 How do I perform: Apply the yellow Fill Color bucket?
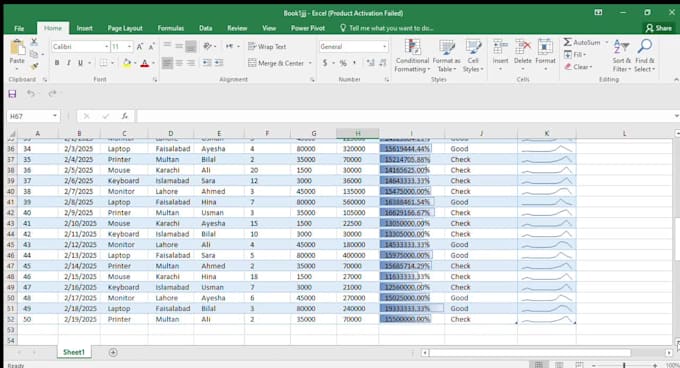[x=127, y=63]
